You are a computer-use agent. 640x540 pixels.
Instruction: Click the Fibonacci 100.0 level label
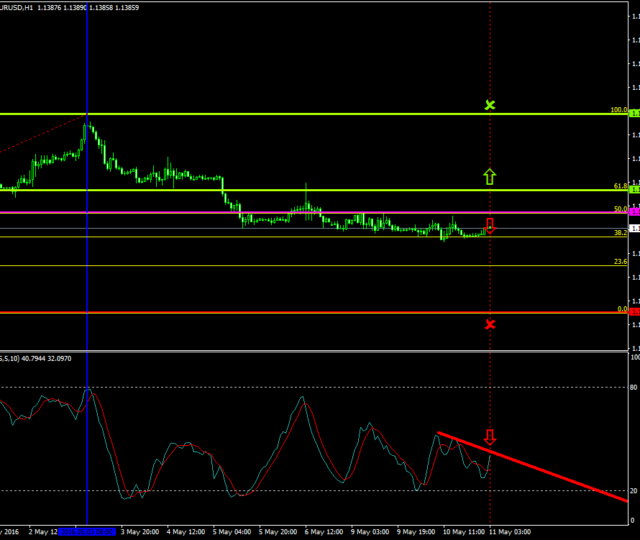(x=619, y=110)
